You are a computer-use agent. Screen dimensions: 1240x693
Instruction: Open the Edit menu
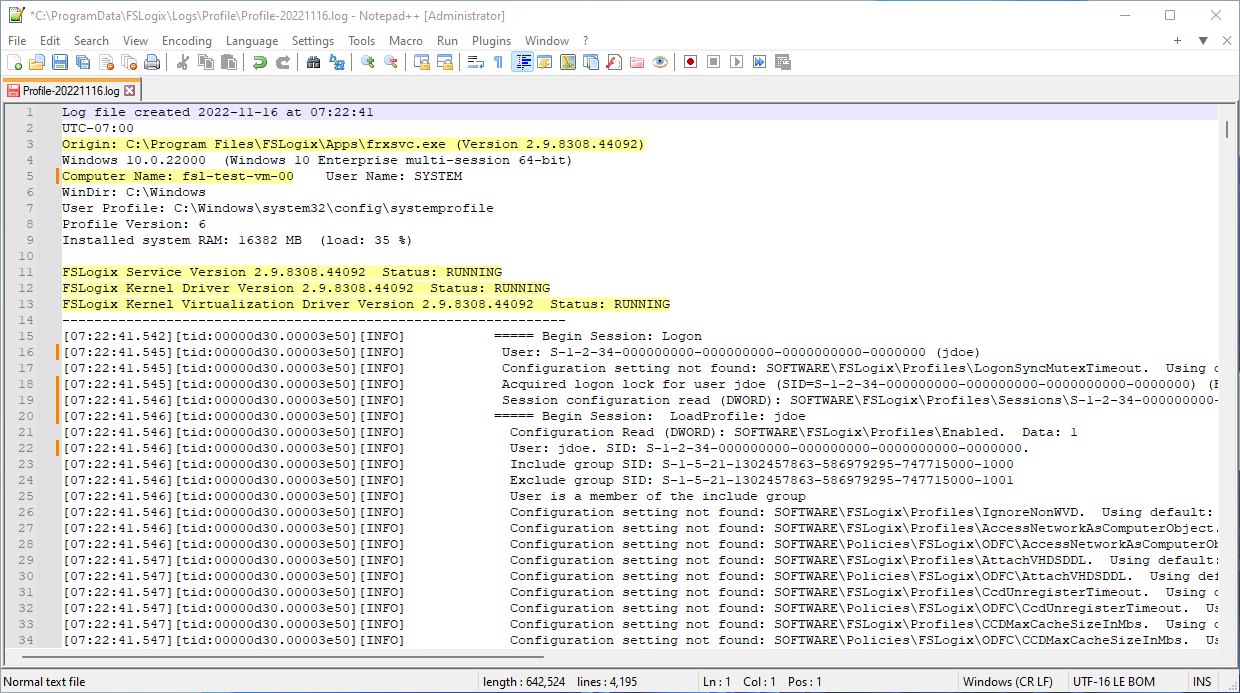tap(50, 41)
